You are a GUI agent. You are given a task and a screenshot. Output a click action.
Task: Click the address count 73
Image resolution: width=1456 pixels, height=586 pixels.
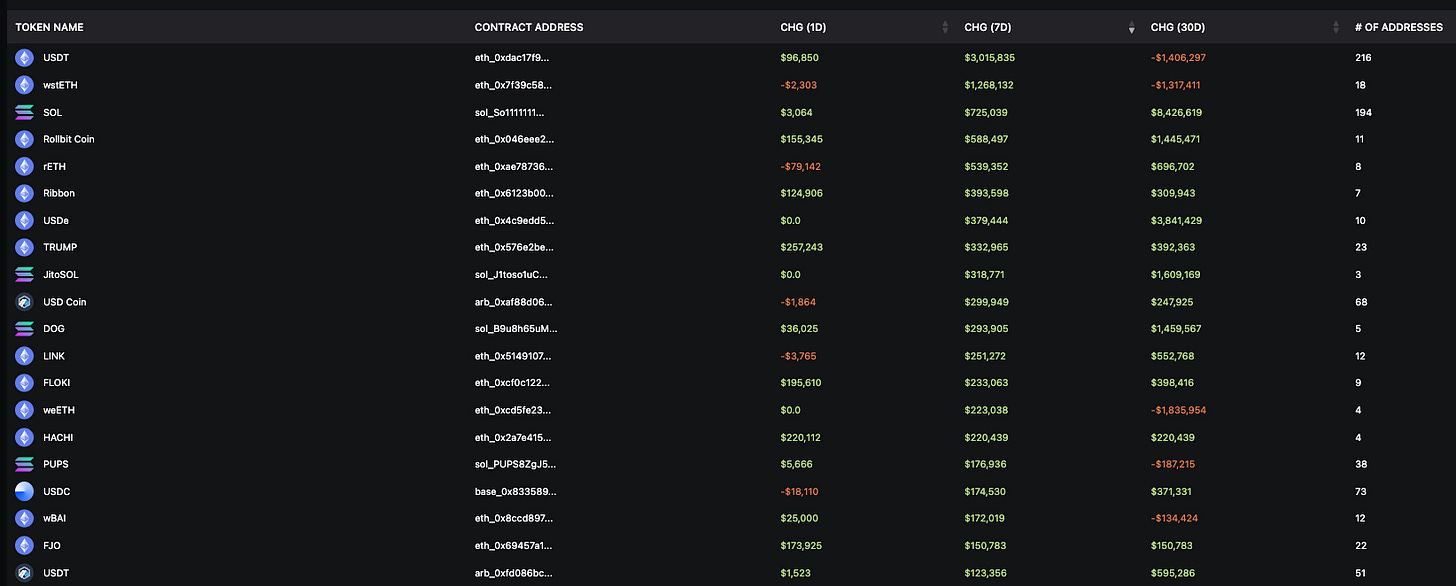tap(1361, 491)
